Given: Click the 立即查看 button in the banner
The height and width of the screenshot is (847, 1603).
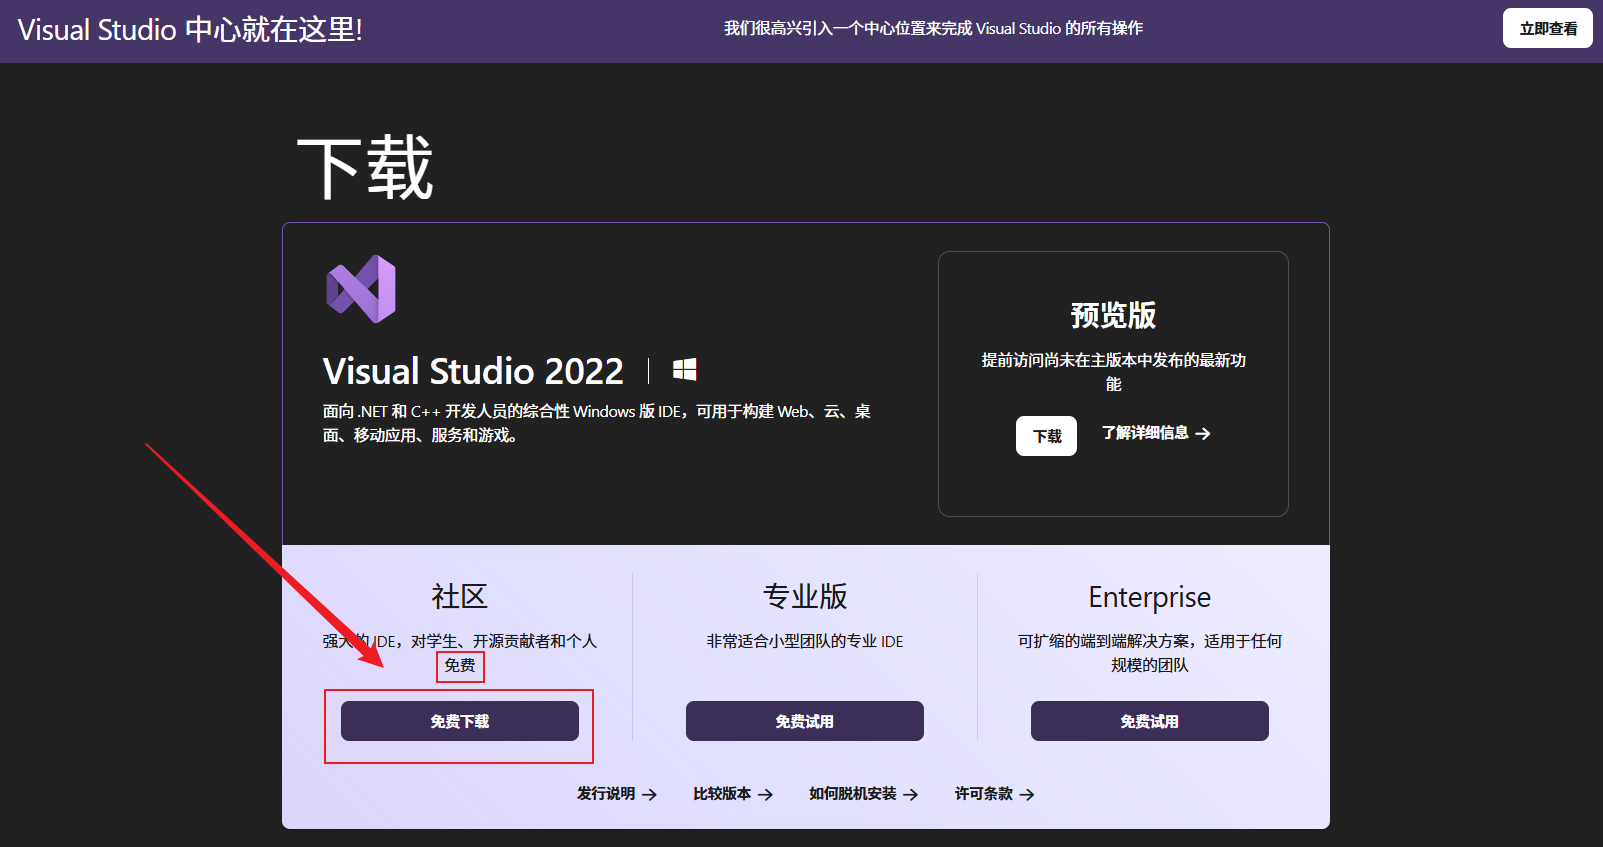Looking at the screenshot, I should [x=1548, y=28].
